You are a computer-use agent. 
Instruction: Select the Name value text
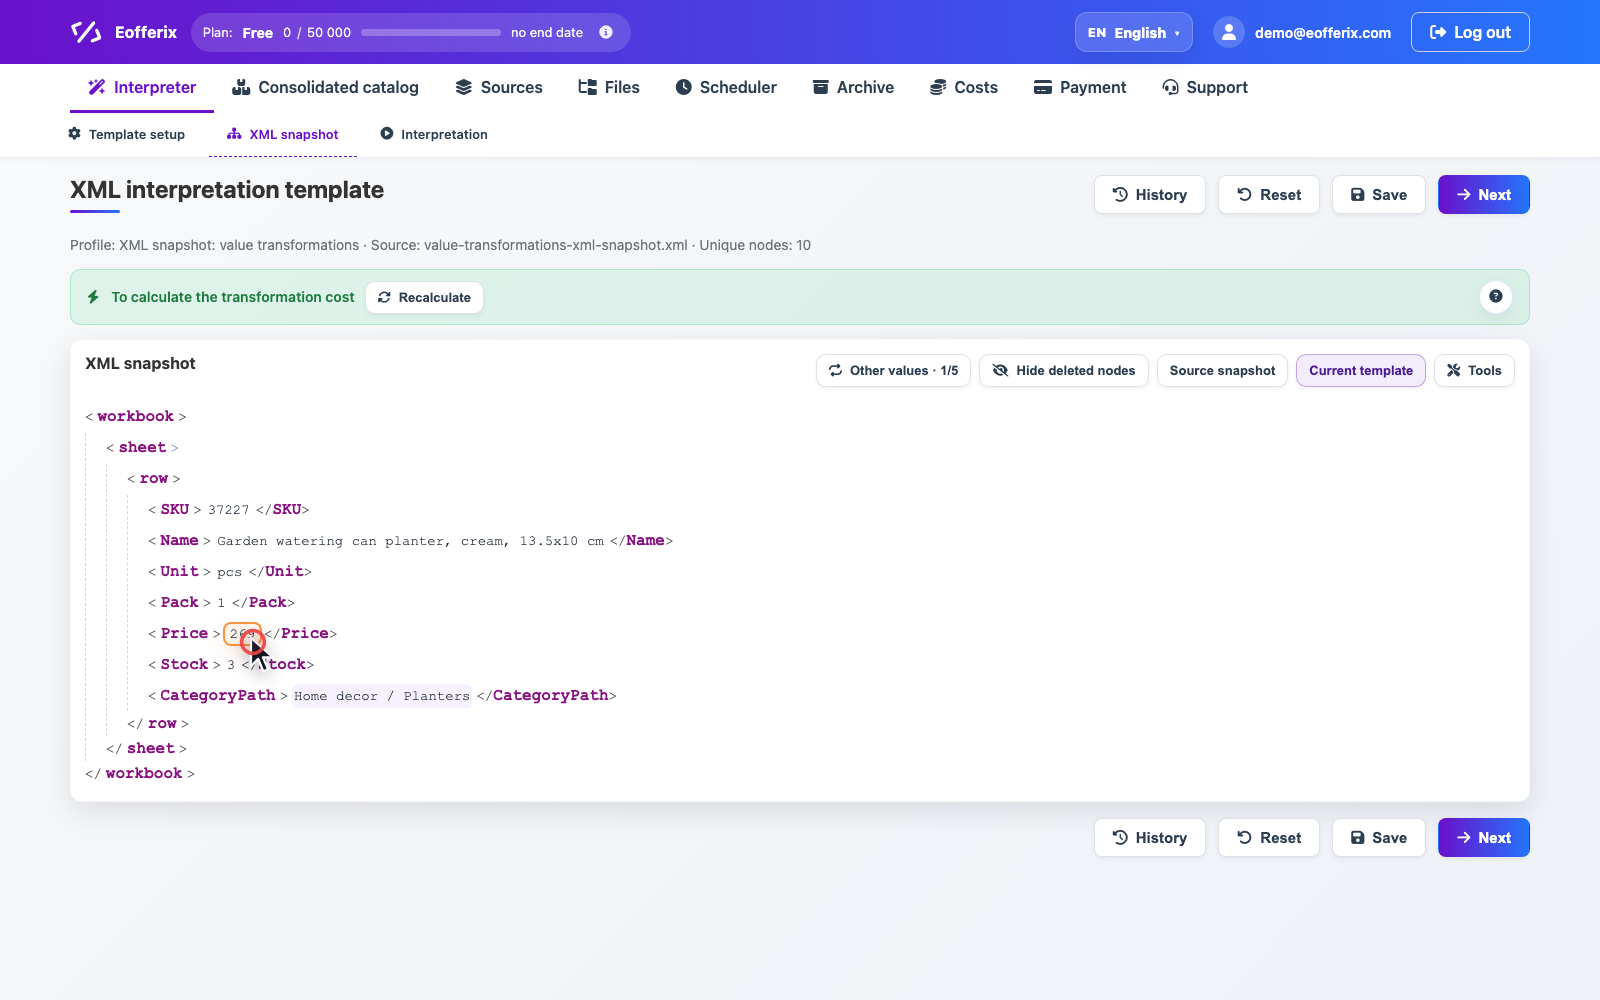pos(410,541)
